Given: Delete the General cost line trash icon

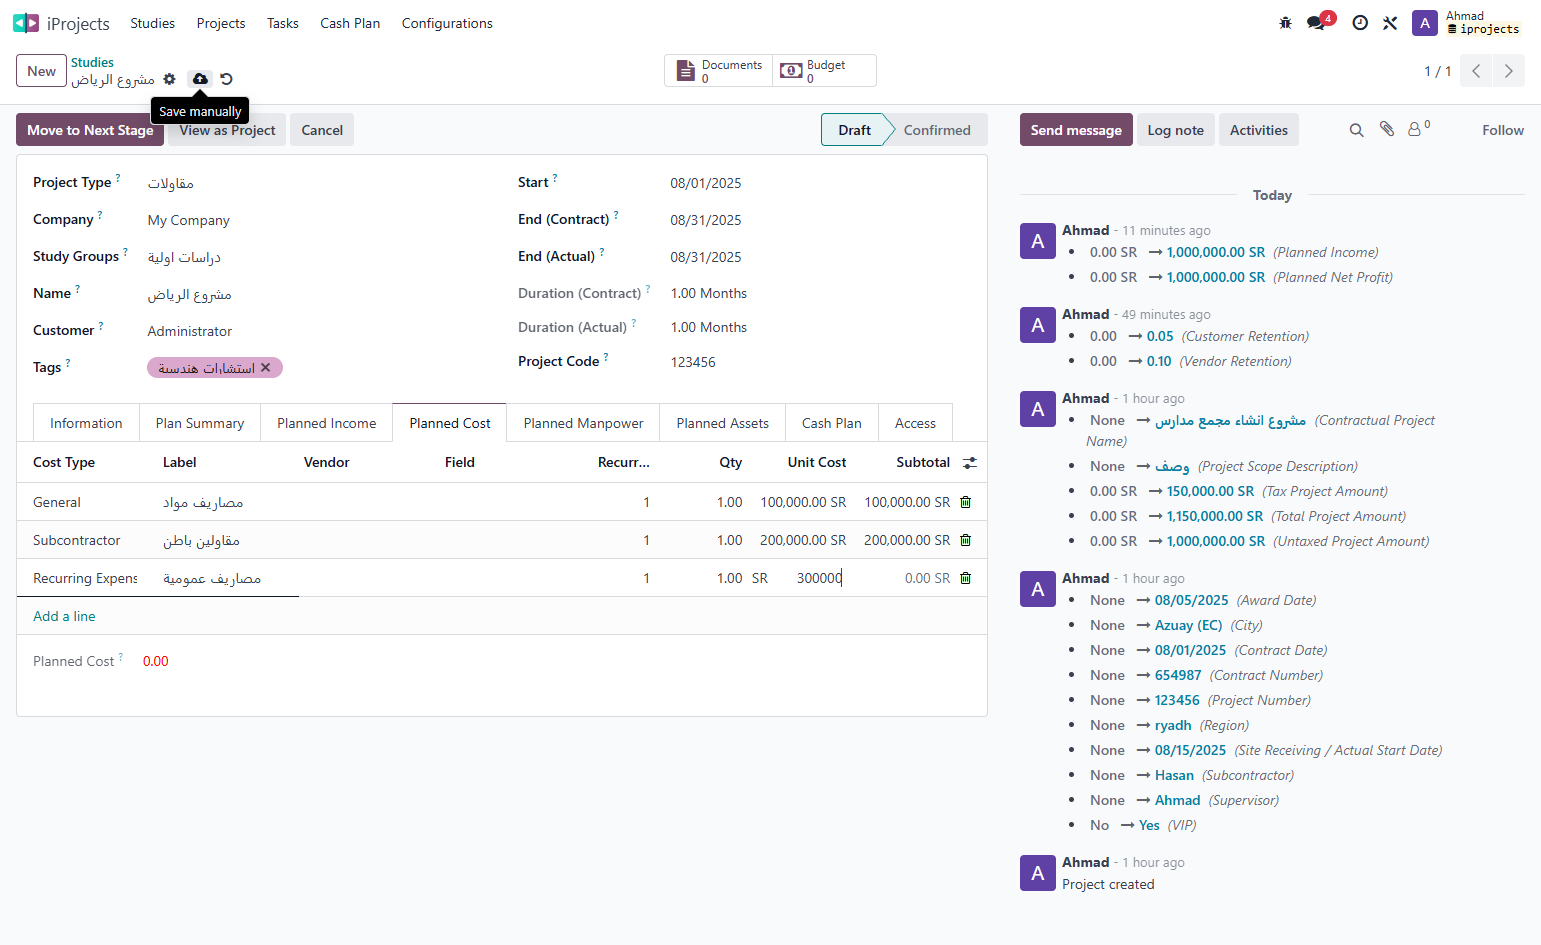Looking at the screenshot, I should pos(966,502).
